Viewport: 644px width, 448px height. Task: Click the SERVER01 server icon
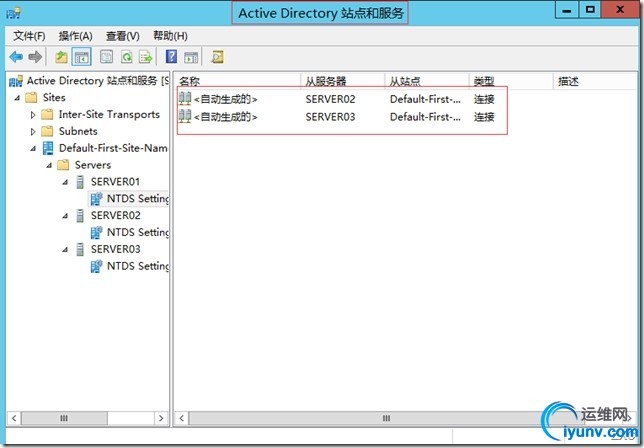(80, 182)
